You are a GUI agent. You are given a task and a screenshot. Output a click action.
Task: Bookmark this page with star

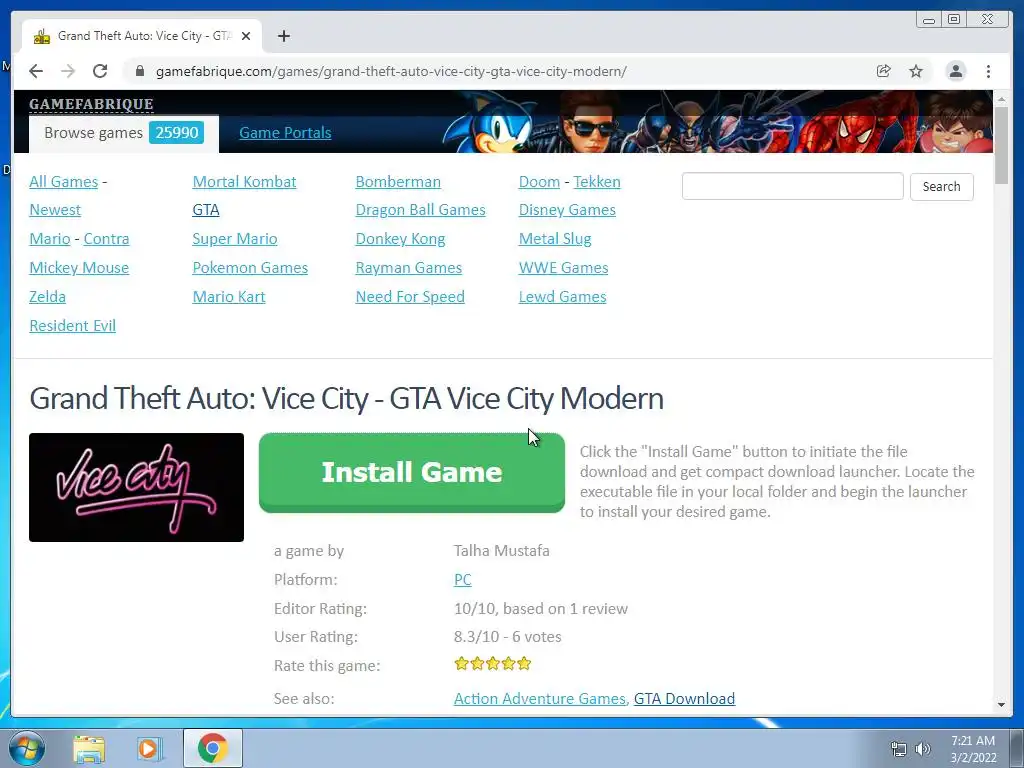(x=916, y=71)
